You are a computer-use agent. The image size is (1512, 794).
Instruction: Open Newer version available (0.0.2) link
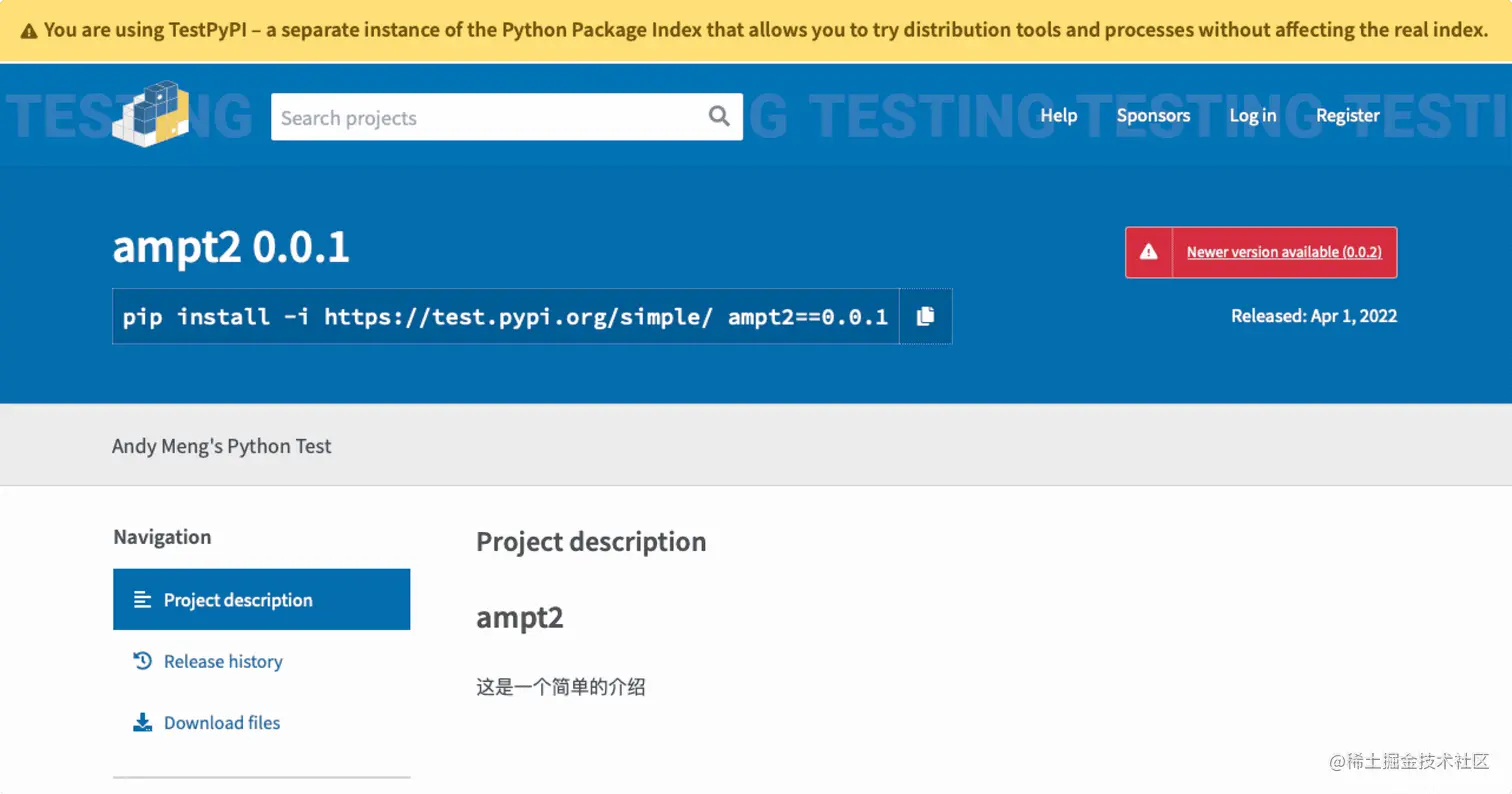(x=1283, y=252)
